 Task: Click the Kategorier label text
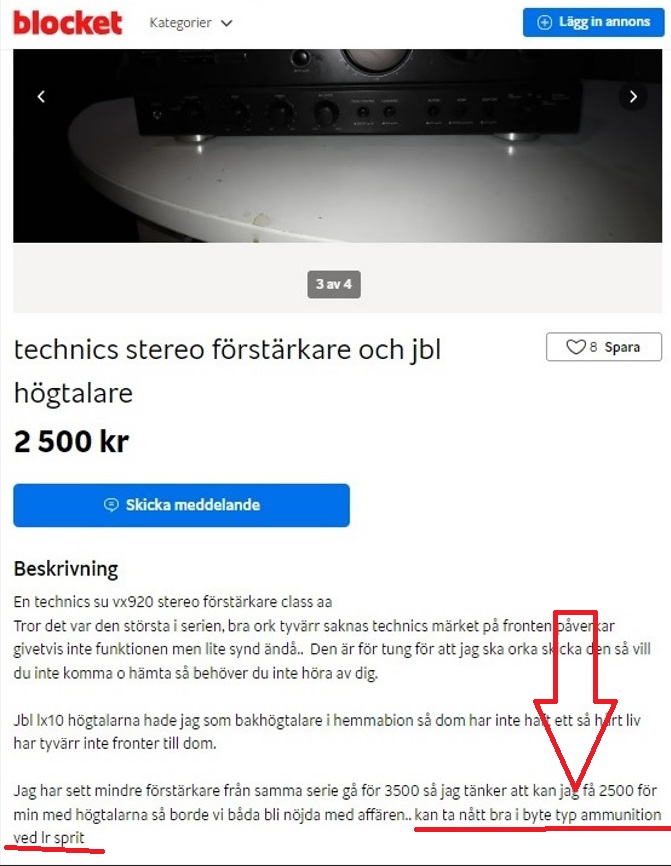point(181,23)
